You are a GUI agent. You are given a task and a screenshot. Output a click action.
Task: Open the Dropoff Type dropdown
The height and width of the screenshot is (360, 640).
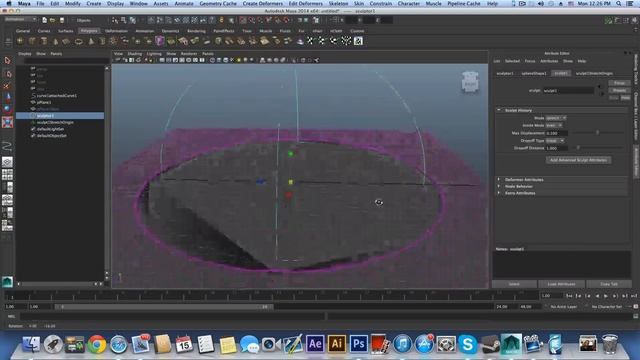coord(555,140)
